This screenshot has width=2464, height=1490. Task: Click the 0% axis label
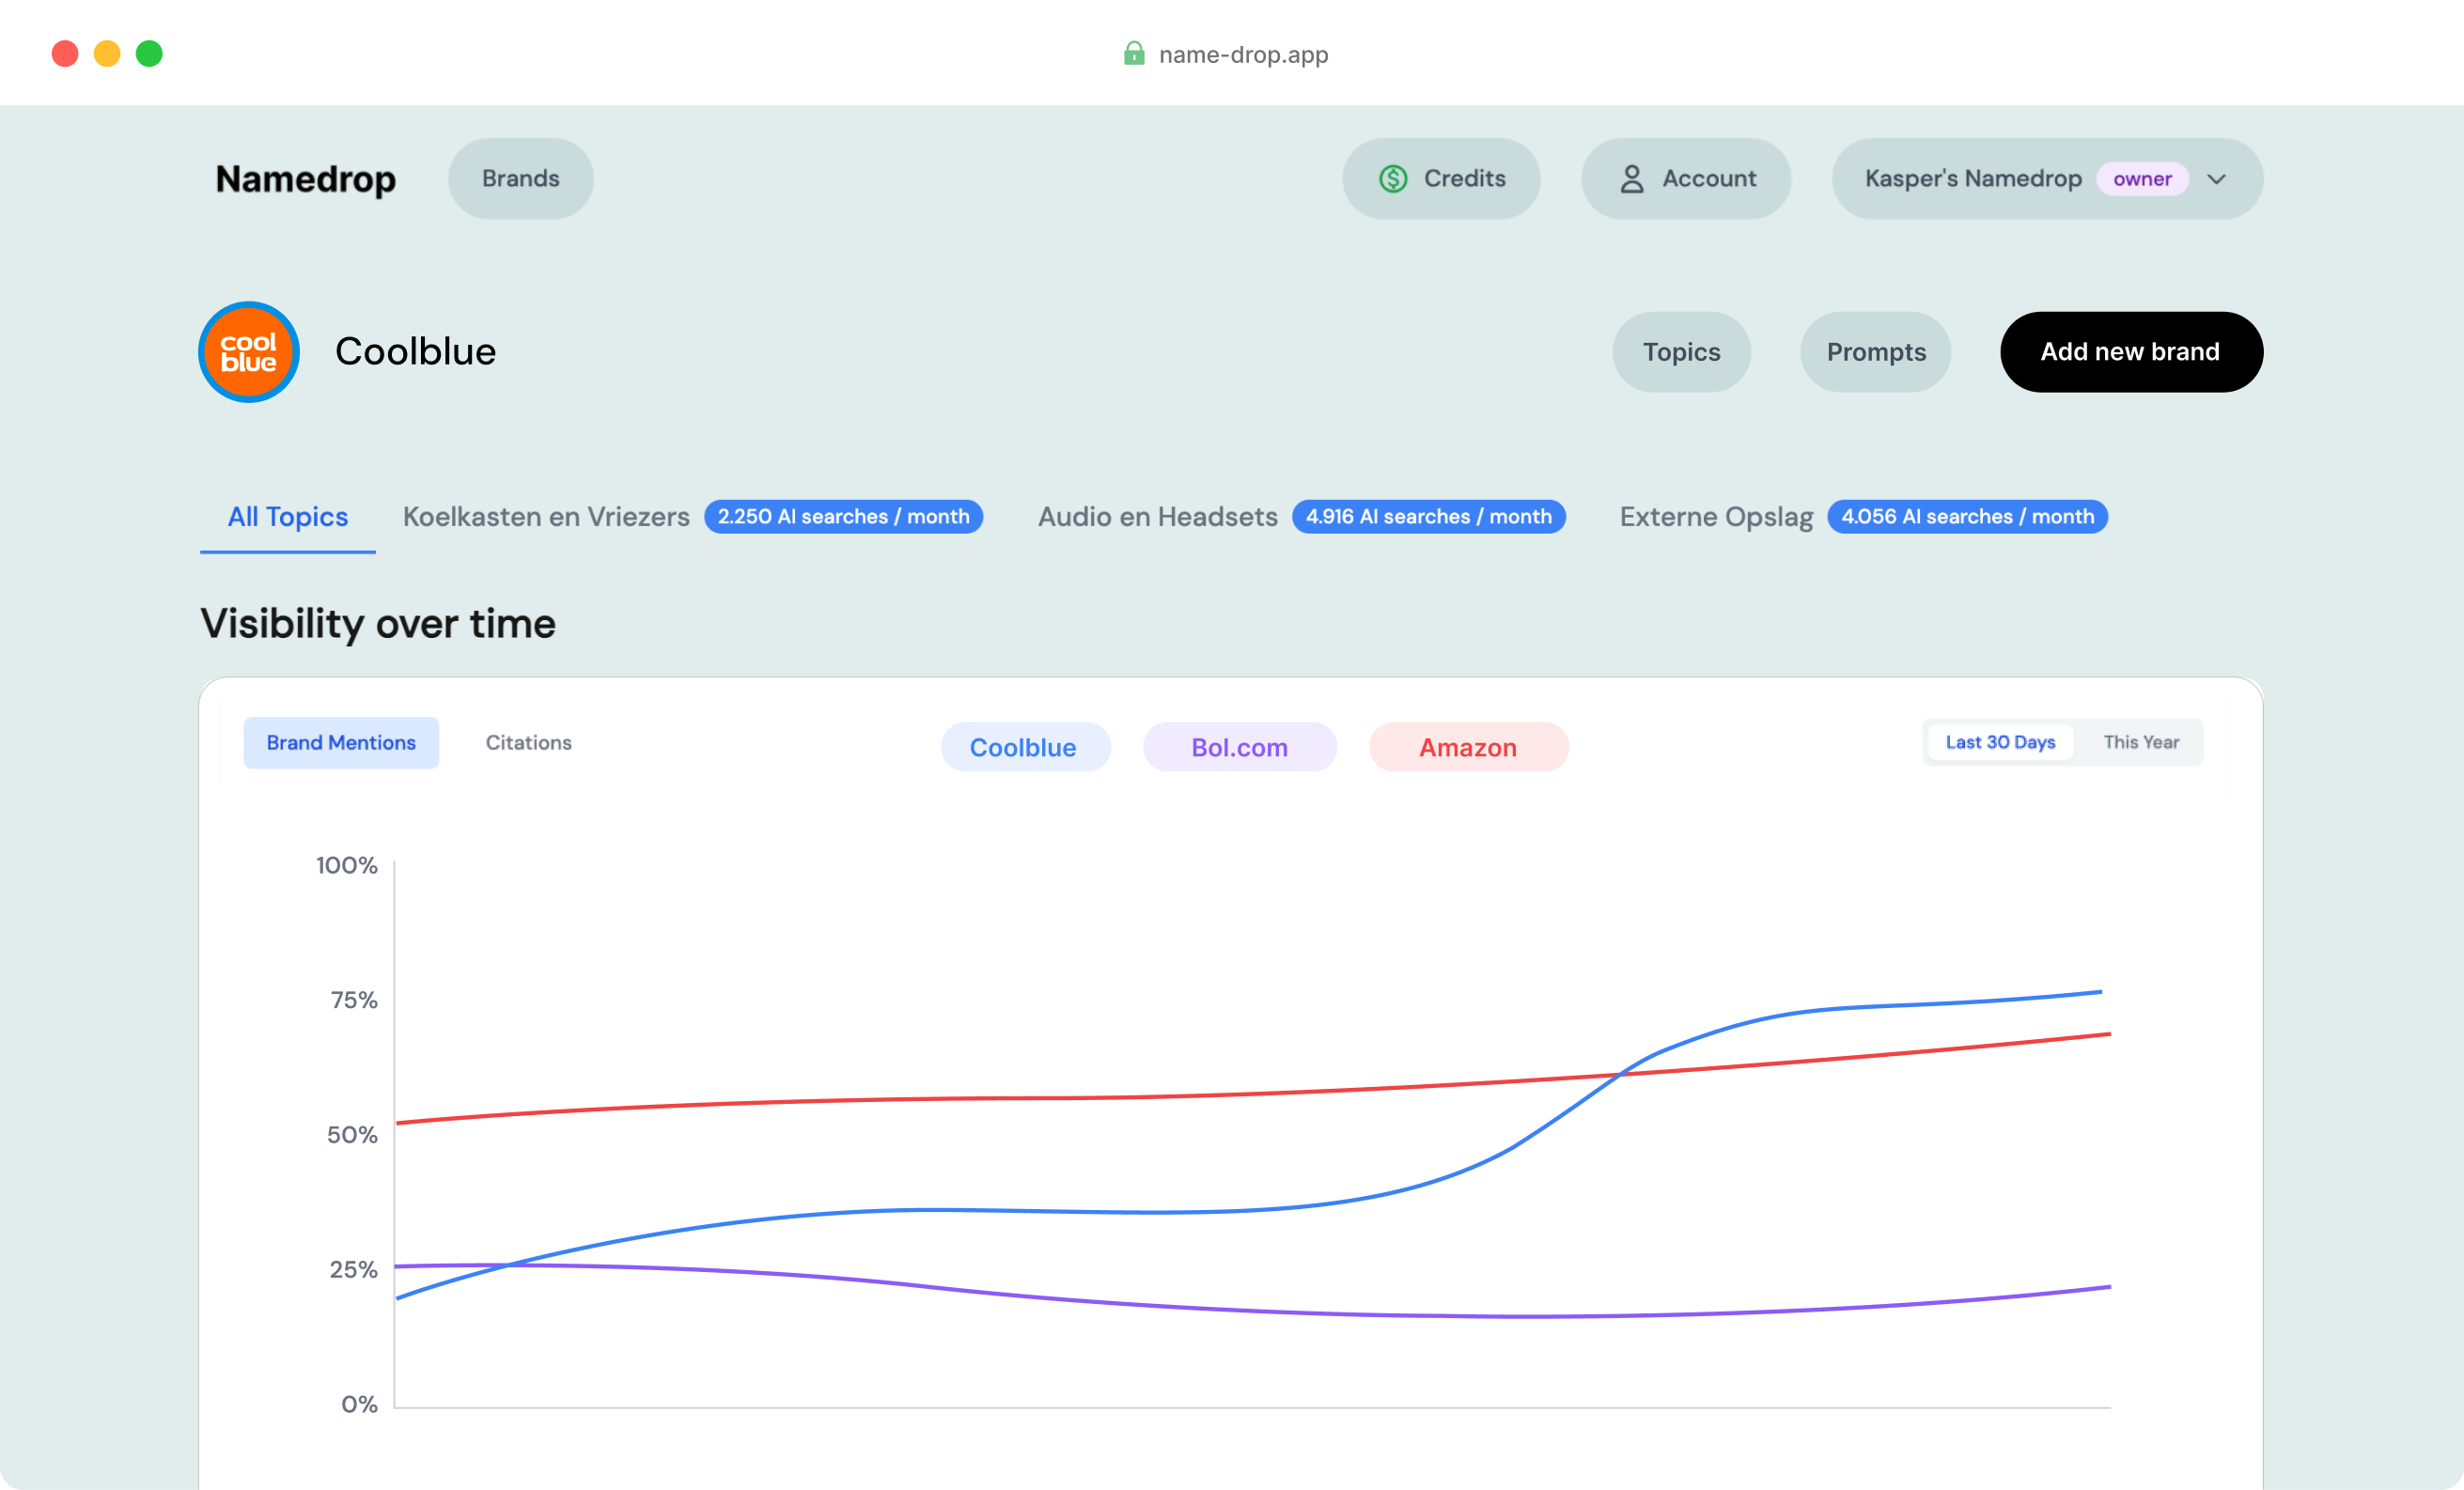pyautogui.click(x=359, y=1405)
